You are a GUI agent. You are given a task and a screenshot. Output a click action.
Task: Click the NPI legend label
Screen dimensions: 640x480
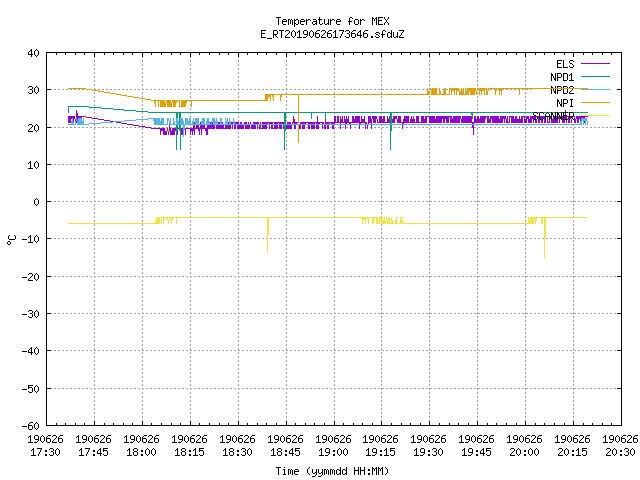click(x=565, y=103)
